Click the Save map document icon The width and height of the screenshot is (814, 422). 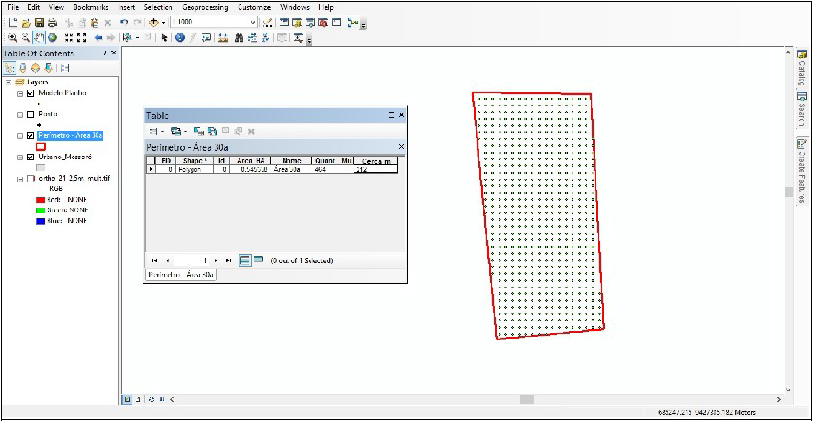[38, 22]
